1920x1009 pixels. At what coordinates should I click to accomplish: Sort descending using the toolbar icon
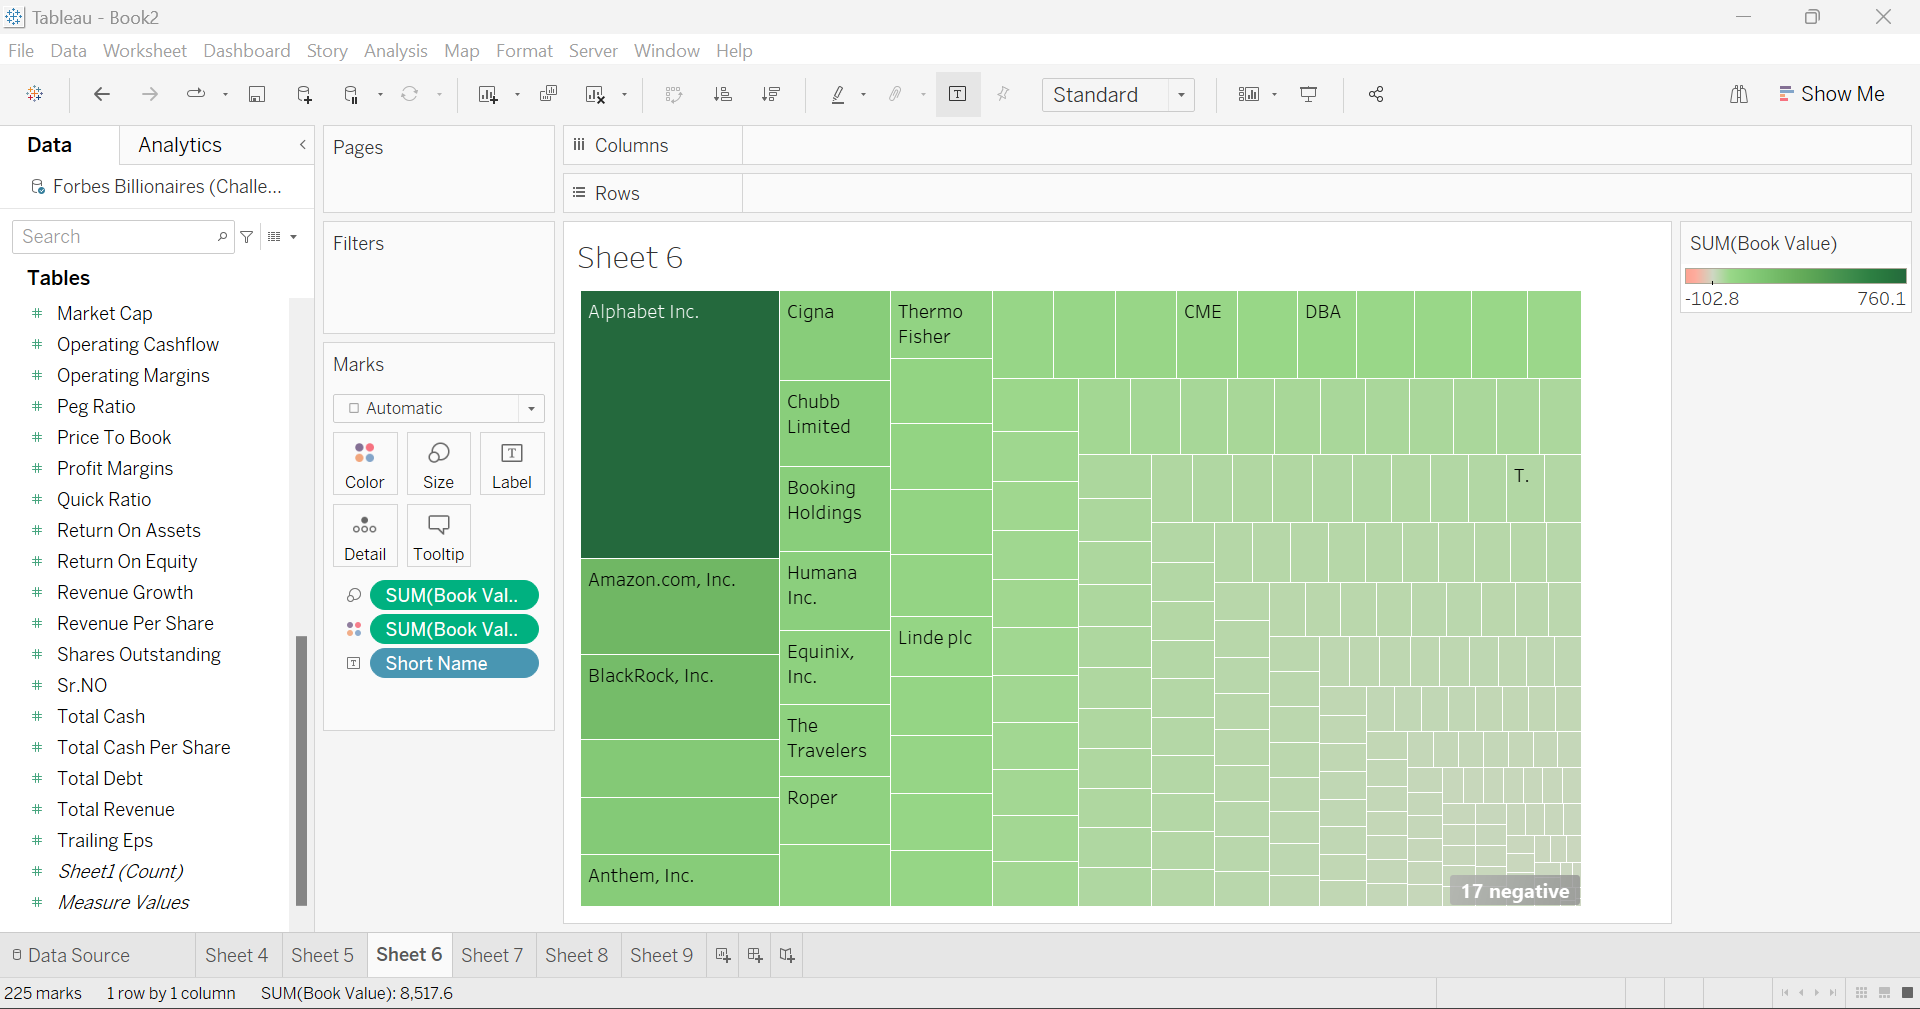tap(771, 94)
